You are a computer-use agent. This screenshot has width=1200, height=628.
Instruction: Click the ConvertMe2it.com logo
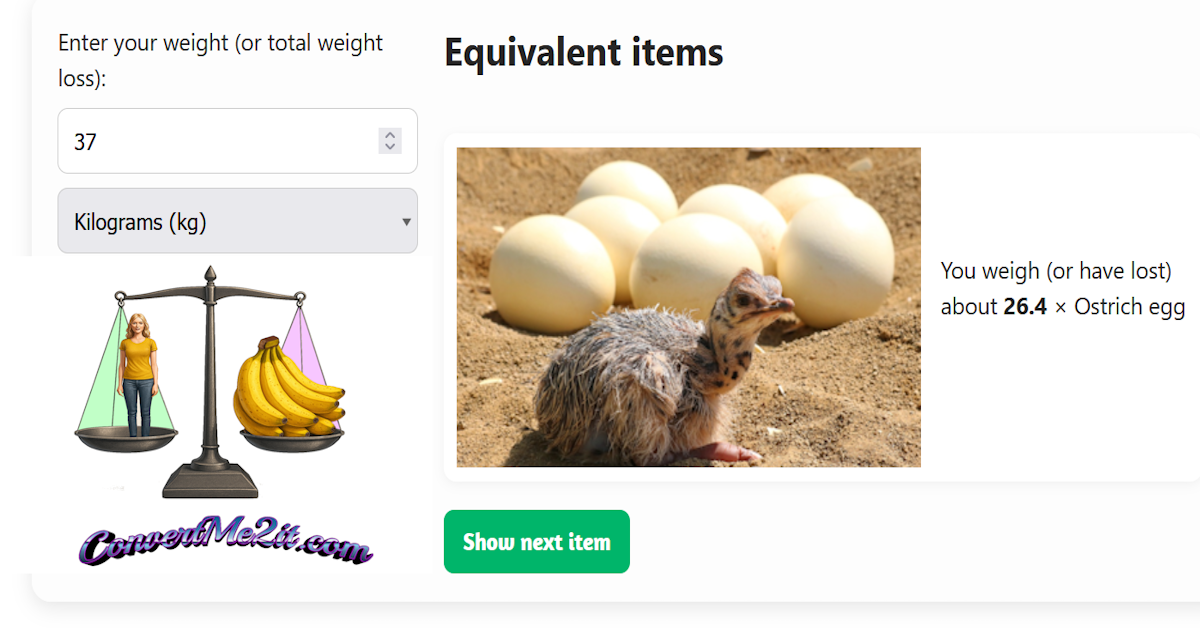tap(226, 545)
